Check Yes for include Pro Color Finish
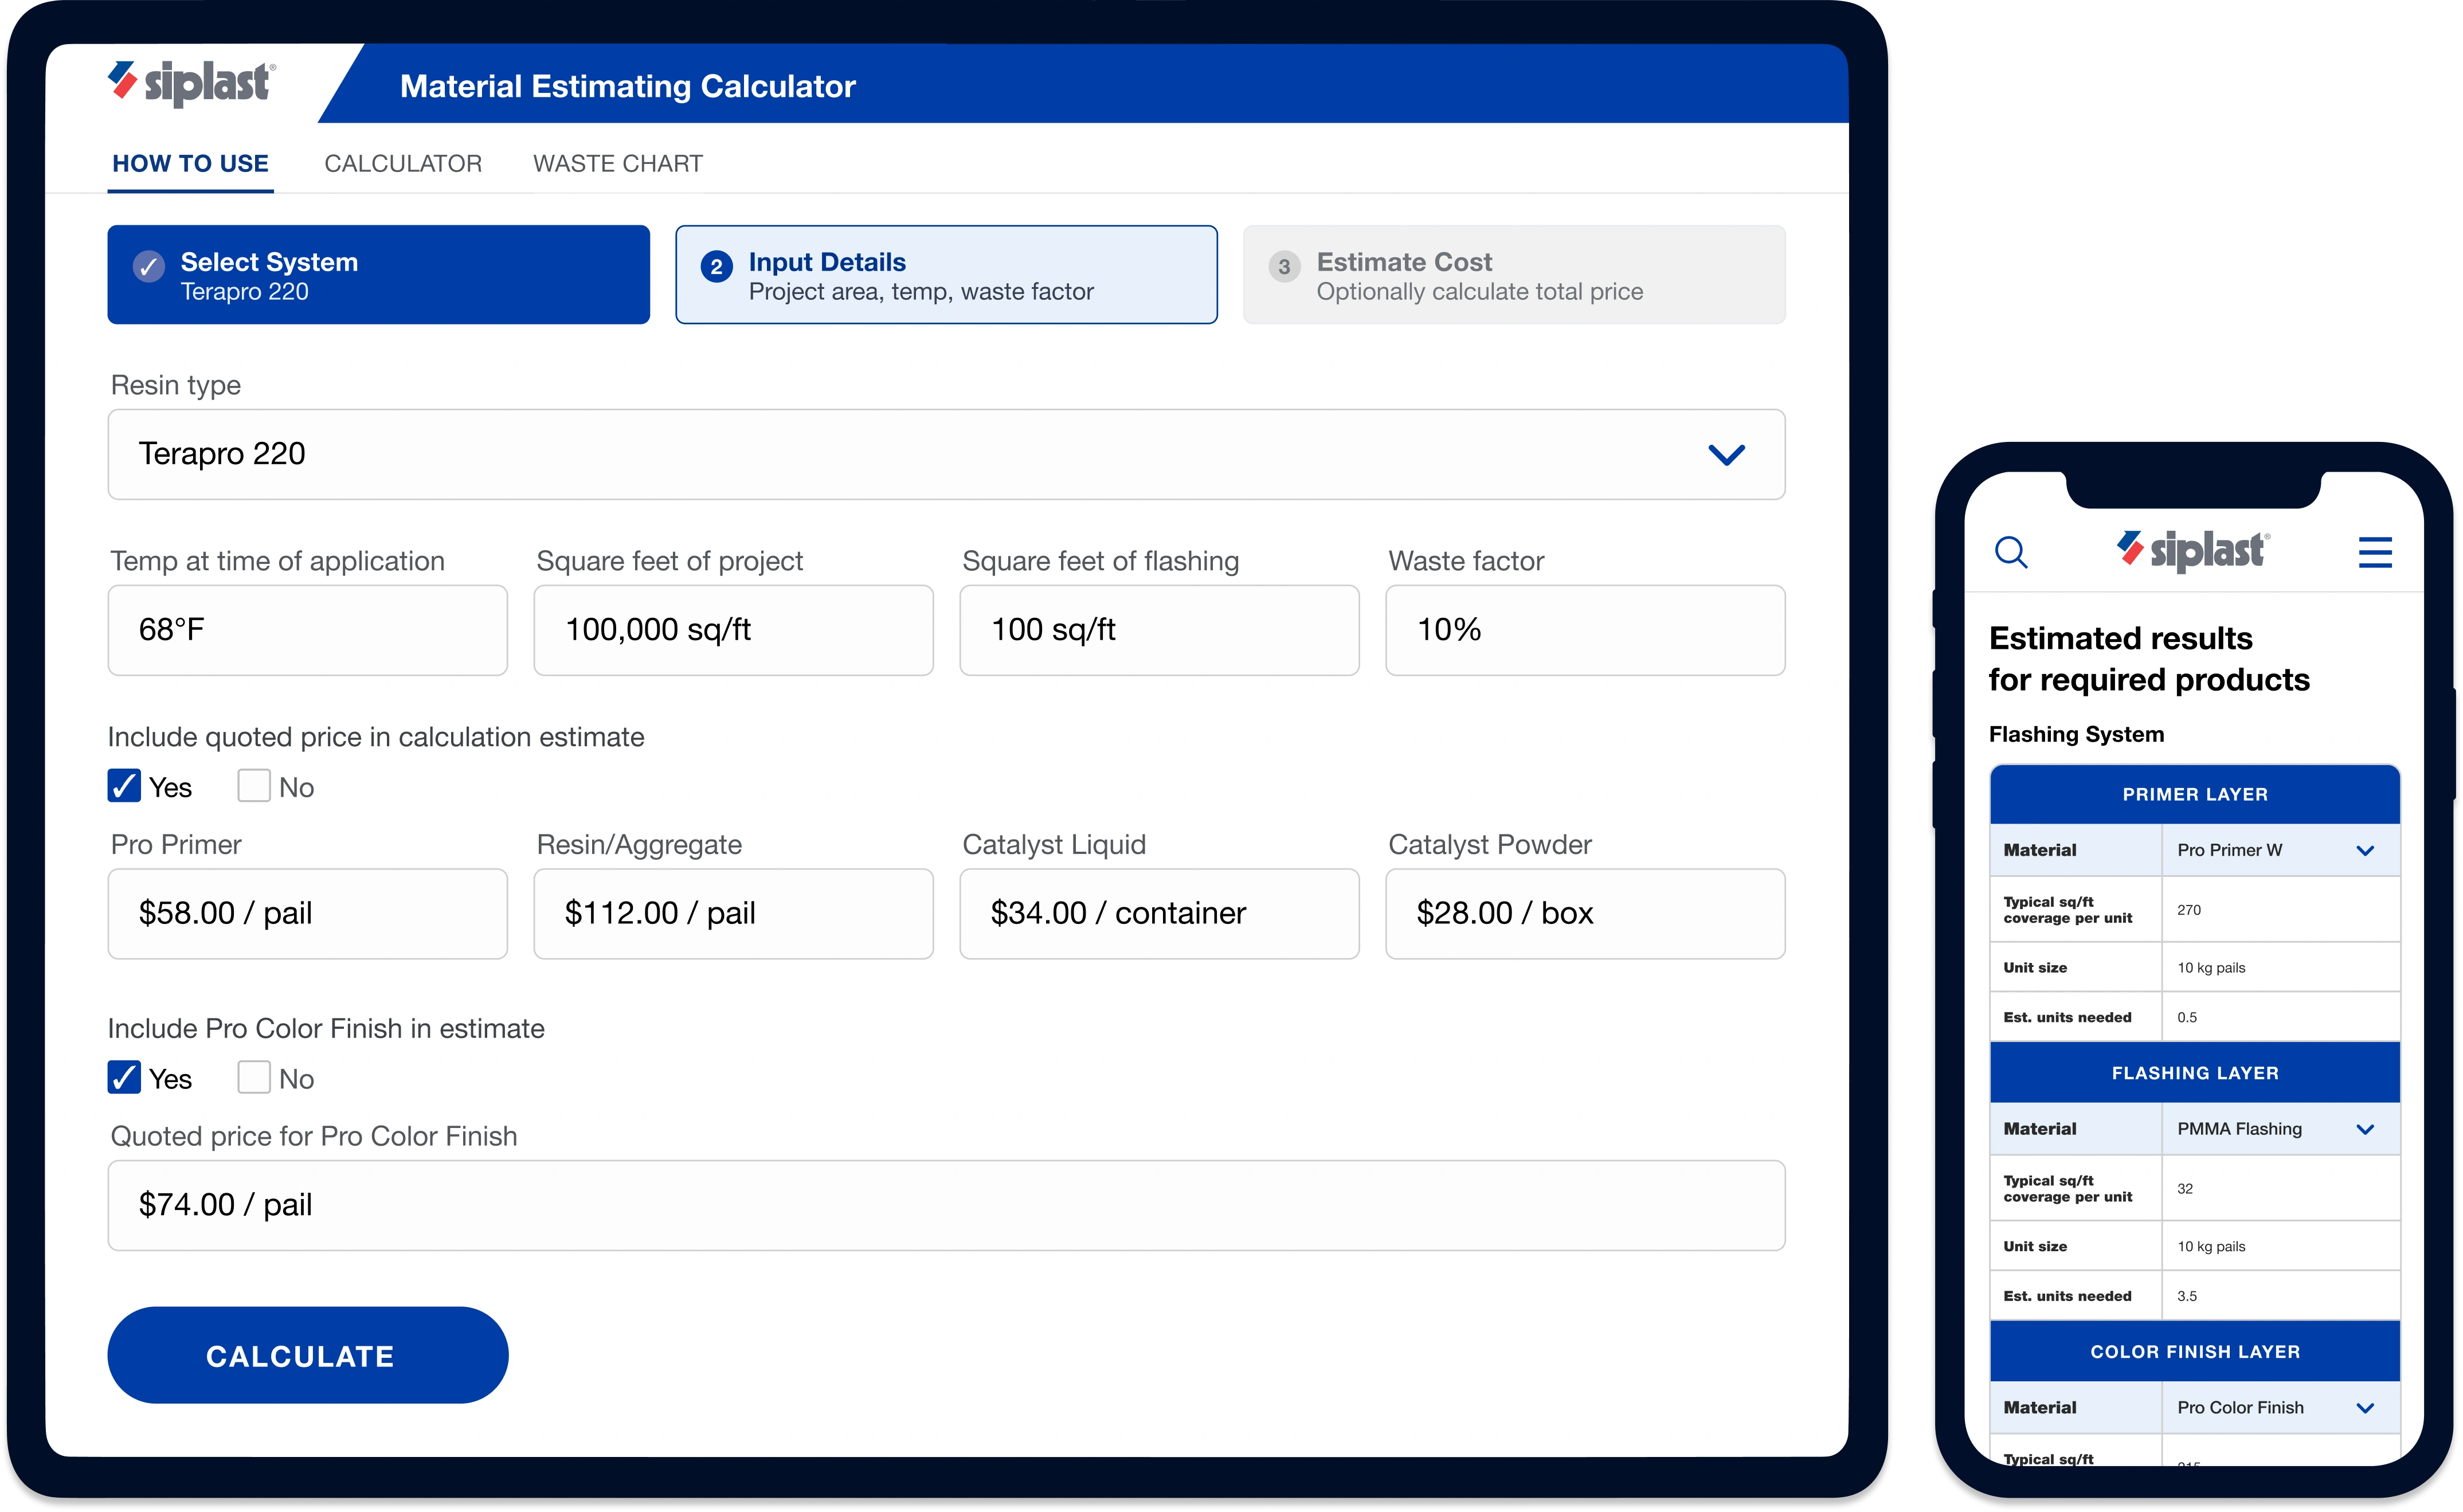 pos(124,1078)
